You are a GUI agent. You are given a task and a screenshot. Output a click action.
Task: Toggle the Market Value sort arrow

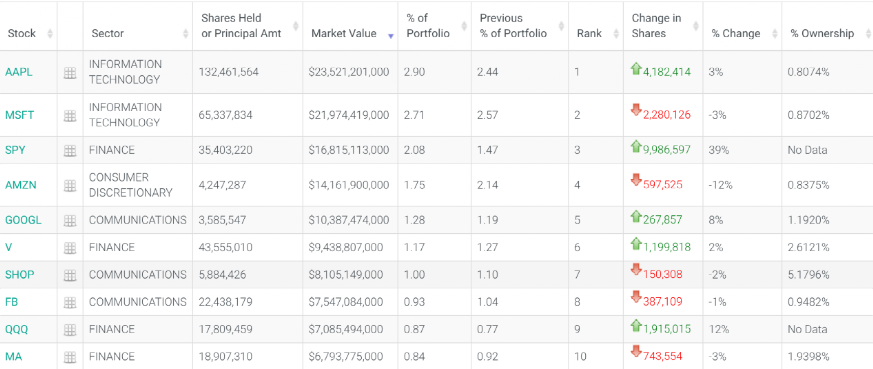coord(391,36)
